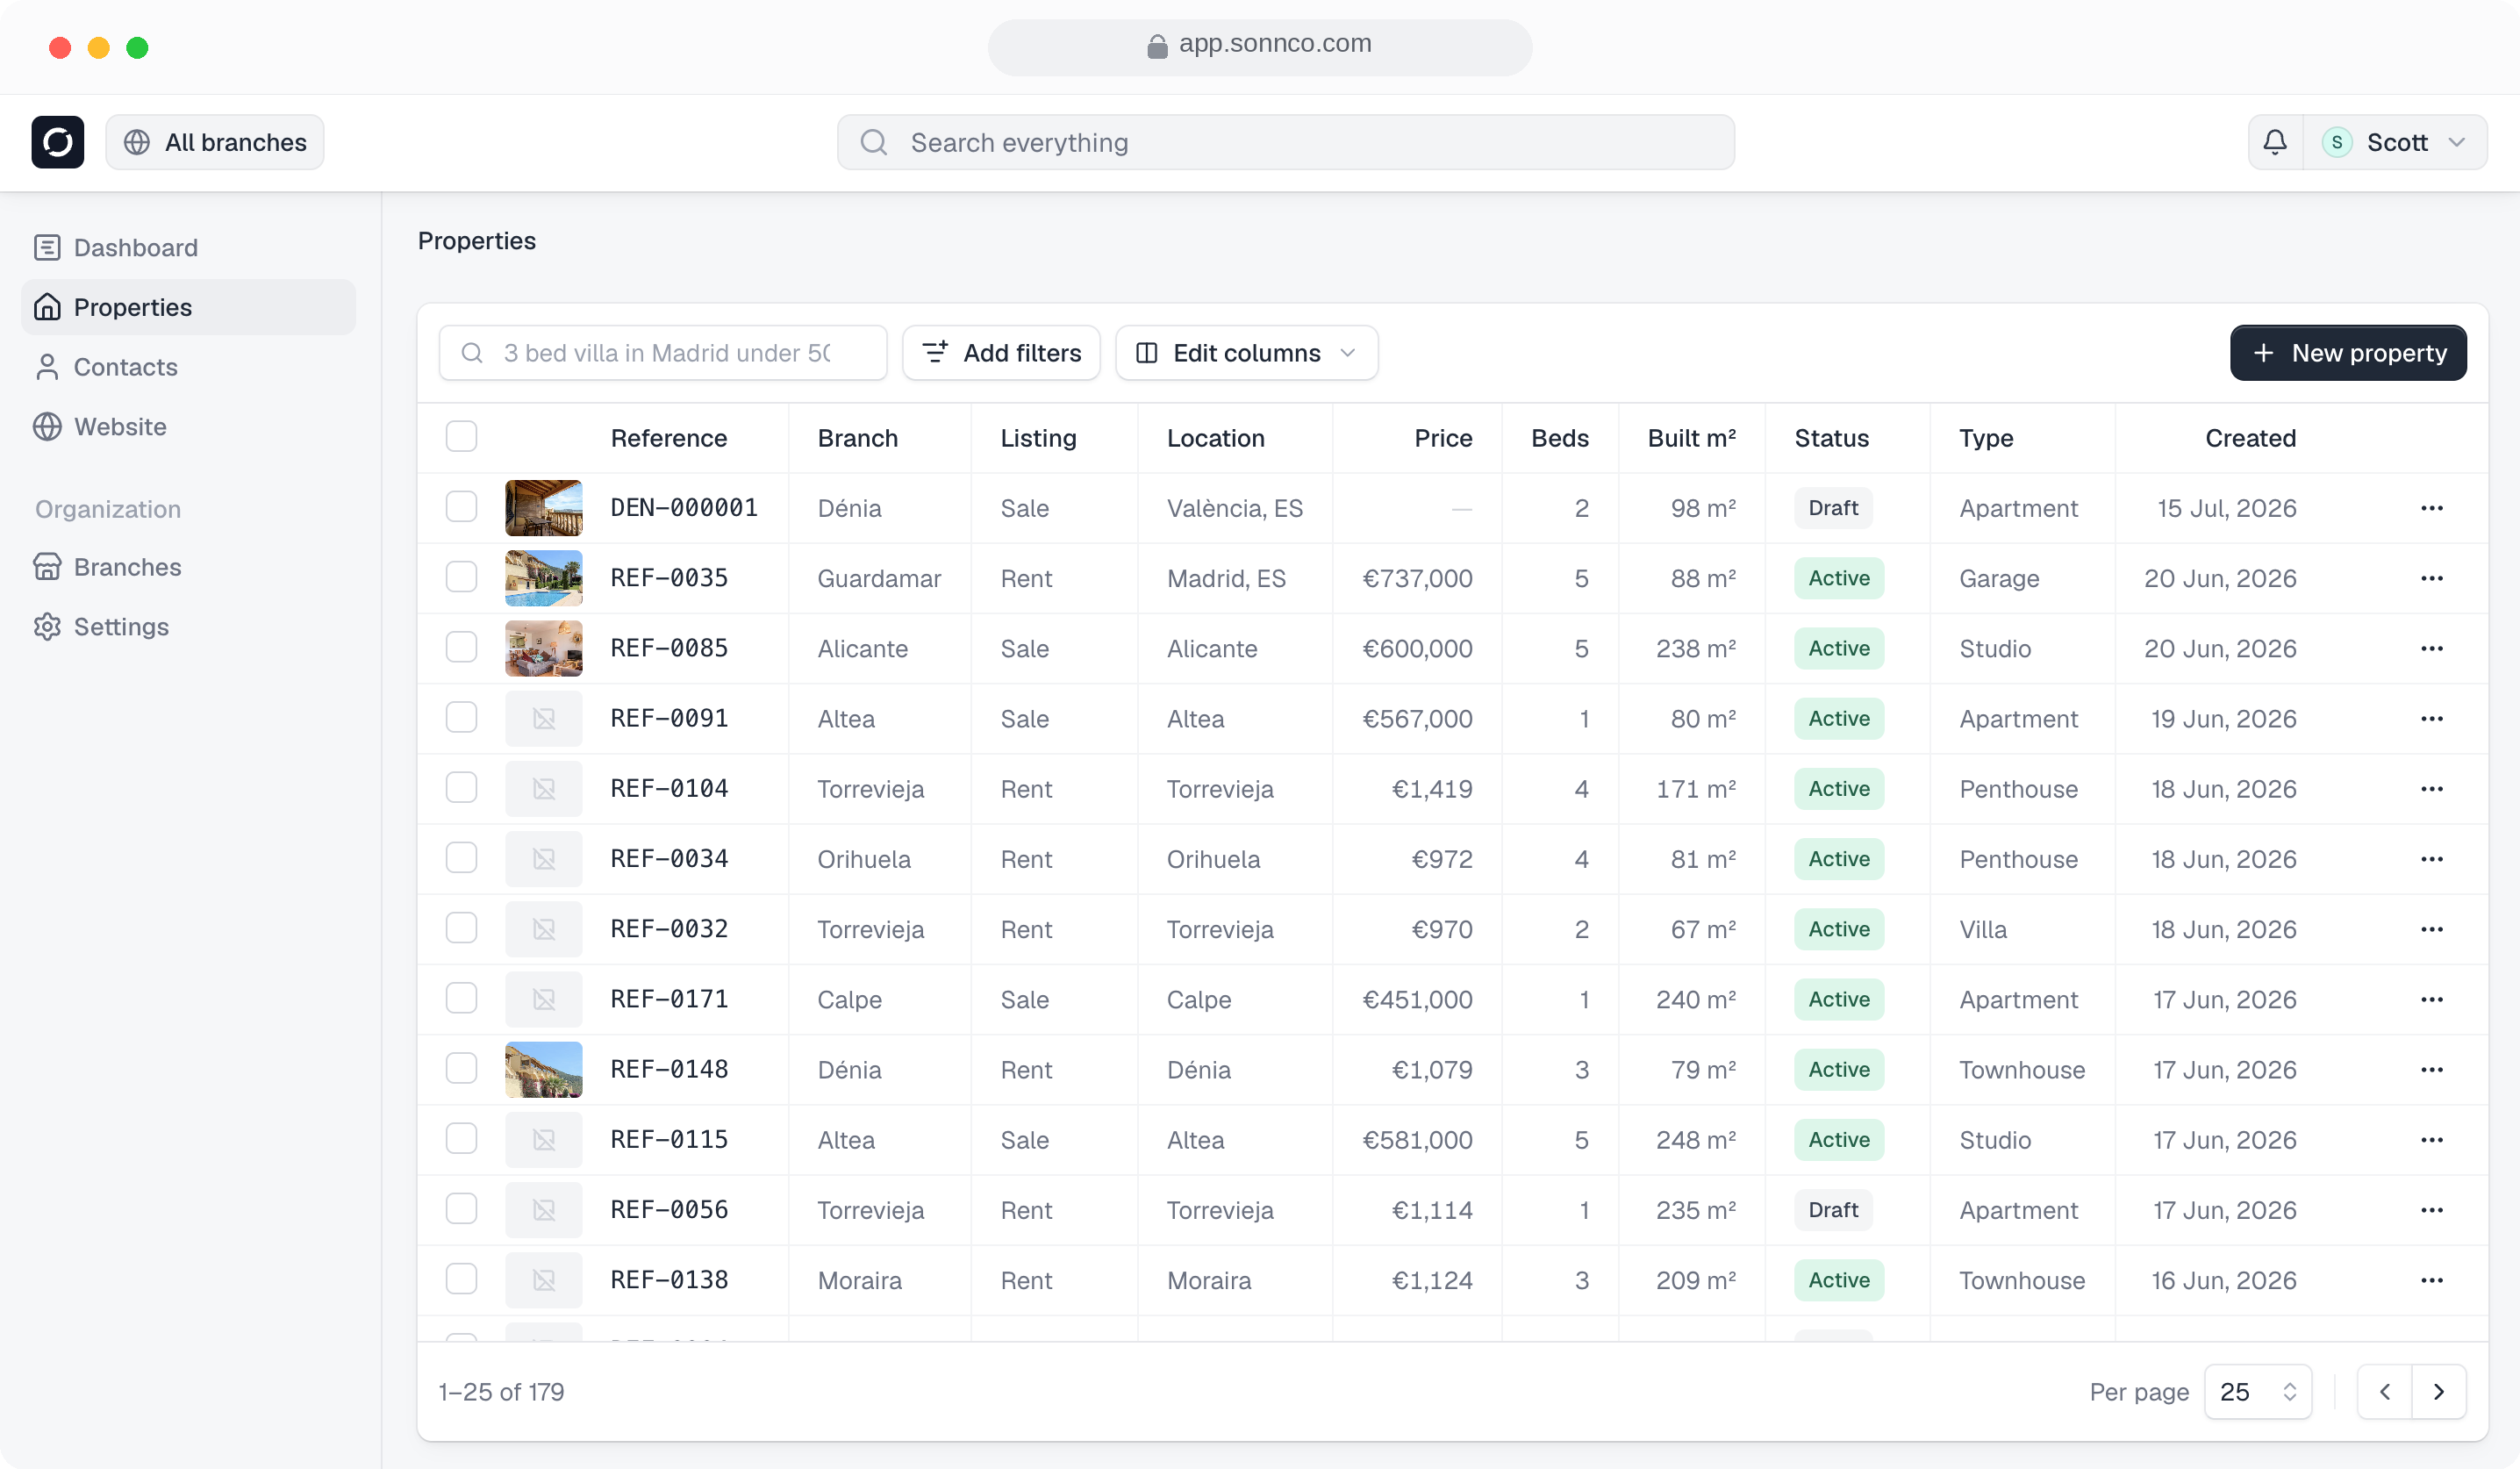
Task: Open the REF-0148 photo thumbnail
Action: (x=544, y=1070)
